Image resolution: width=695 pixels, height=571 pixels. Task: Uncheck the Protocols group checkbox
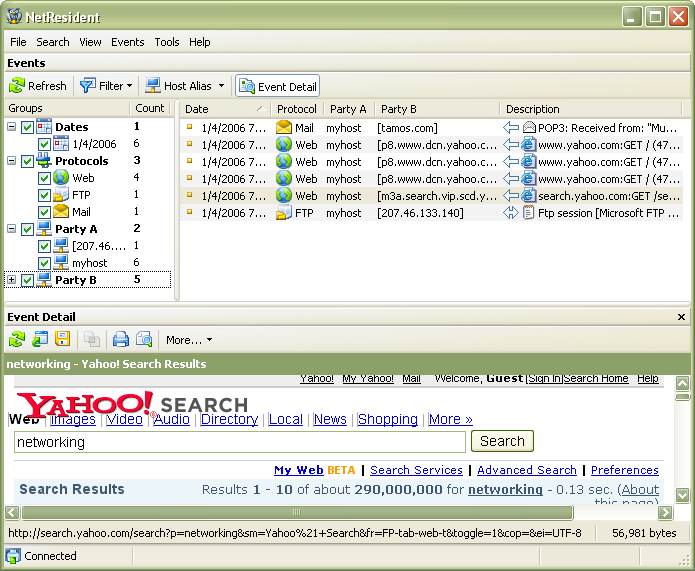click(27, 161)
